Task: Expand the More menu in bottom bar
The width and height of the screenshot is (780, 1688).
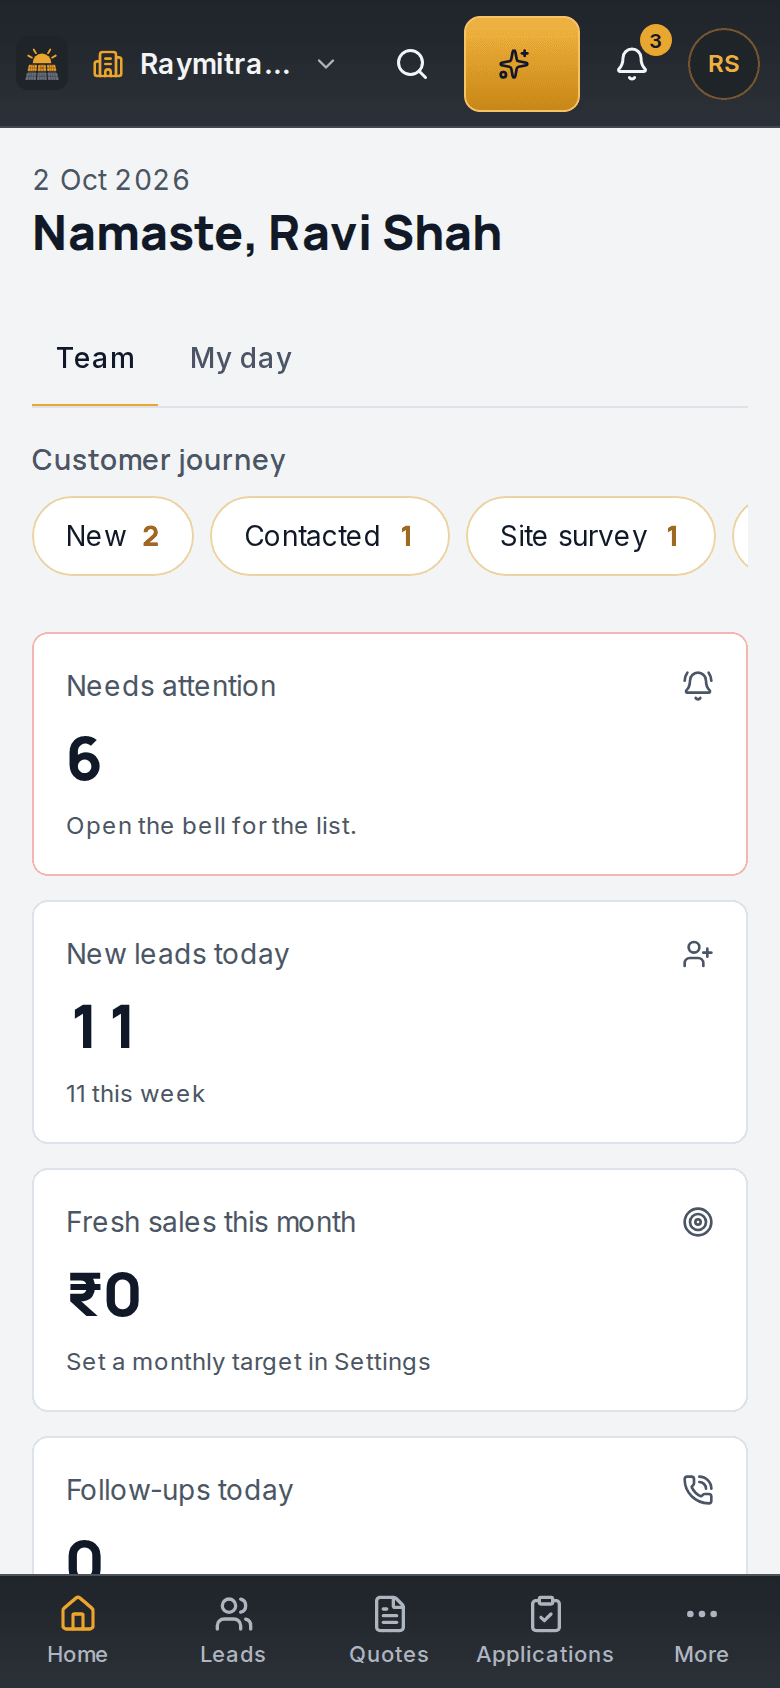Action: 702,1632
